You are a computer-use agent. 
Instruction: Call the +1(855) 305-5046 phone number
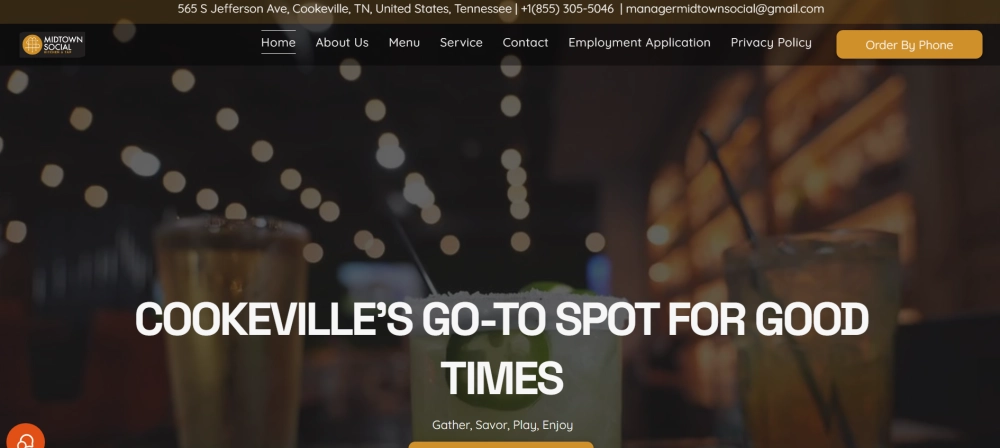[x=567, y=9]
